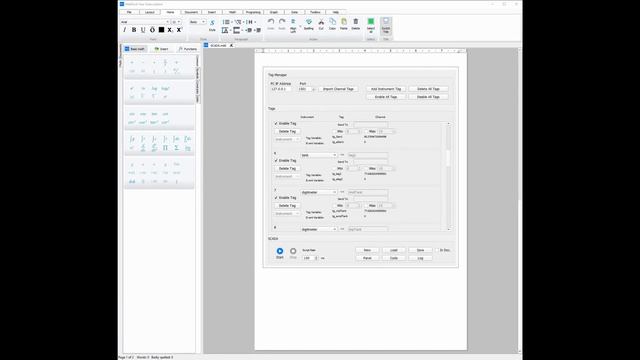
Task: Toggle the Max checkbox in tag 6 section
Action: click(366, 169)
